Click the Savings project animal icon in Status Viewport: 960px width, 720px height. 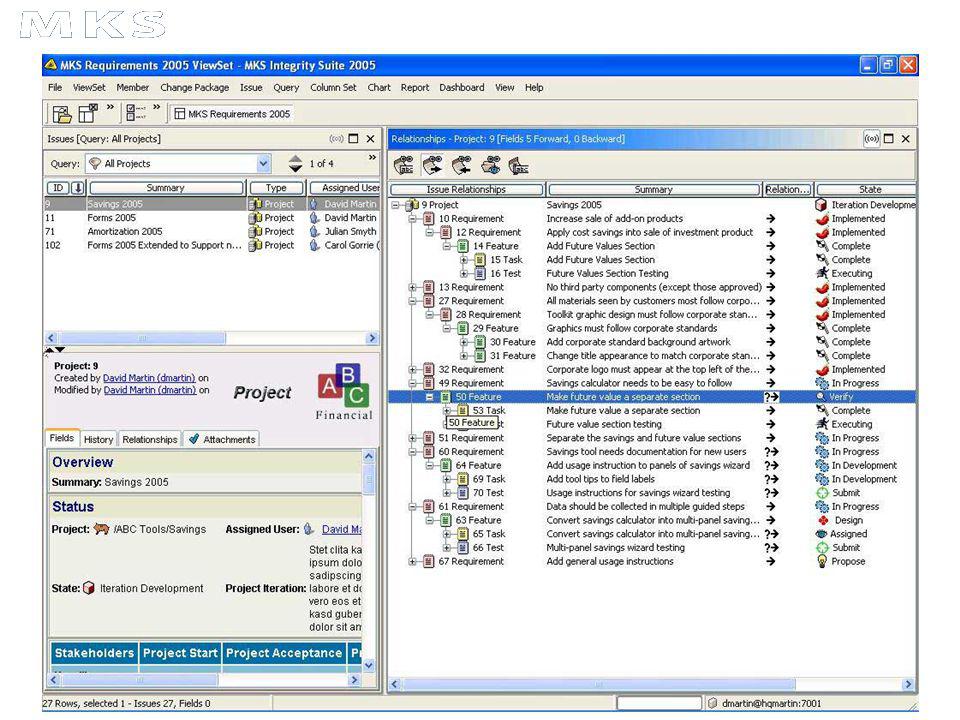101,530
